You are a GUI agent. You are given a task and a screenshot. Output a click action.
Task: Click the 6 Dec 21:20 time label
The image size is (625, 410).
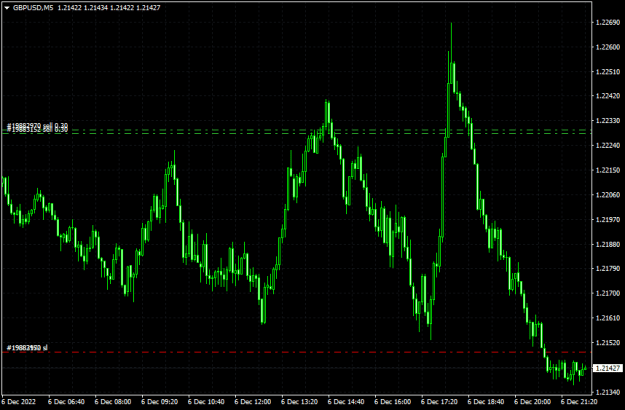coord(579,402)
